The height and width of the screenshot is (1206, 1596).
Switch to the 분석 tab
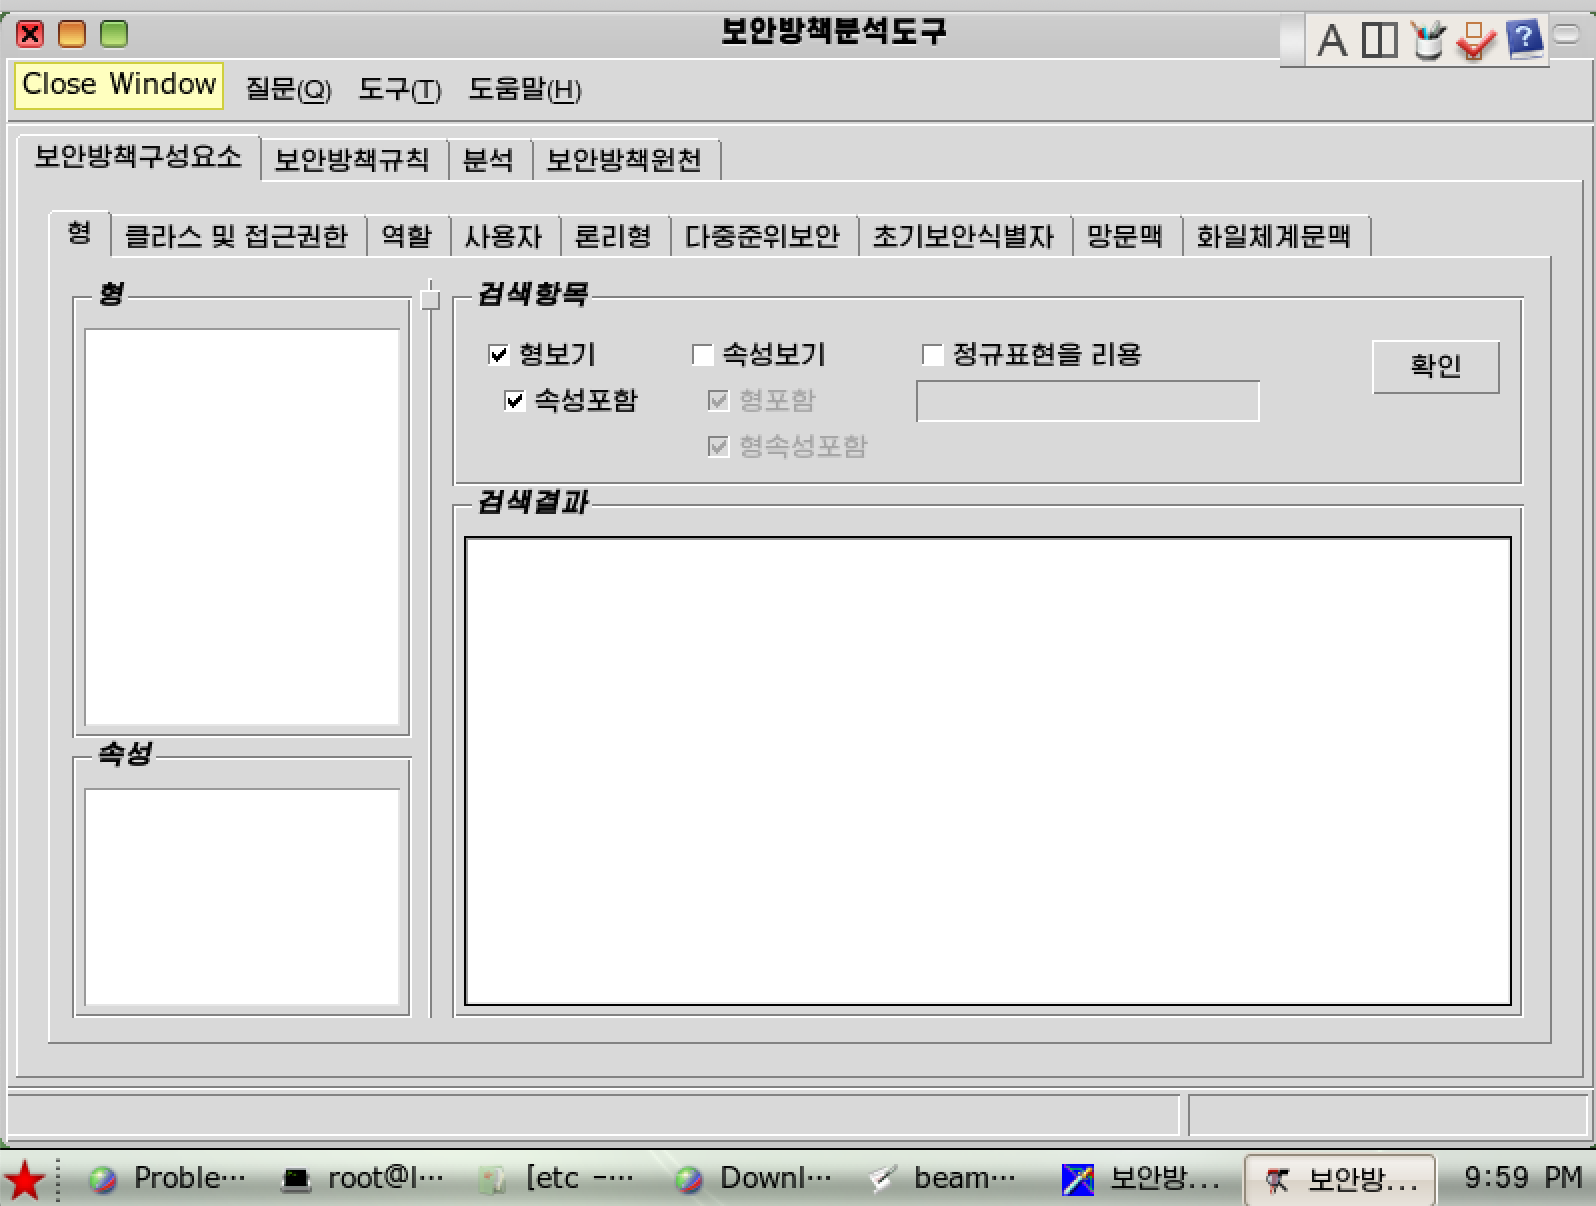pyautogui.click(x=488, y=160)
